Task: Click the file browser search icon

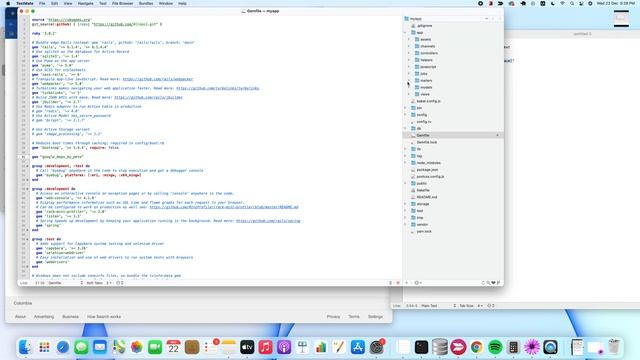Action: (x=488, y=283)
